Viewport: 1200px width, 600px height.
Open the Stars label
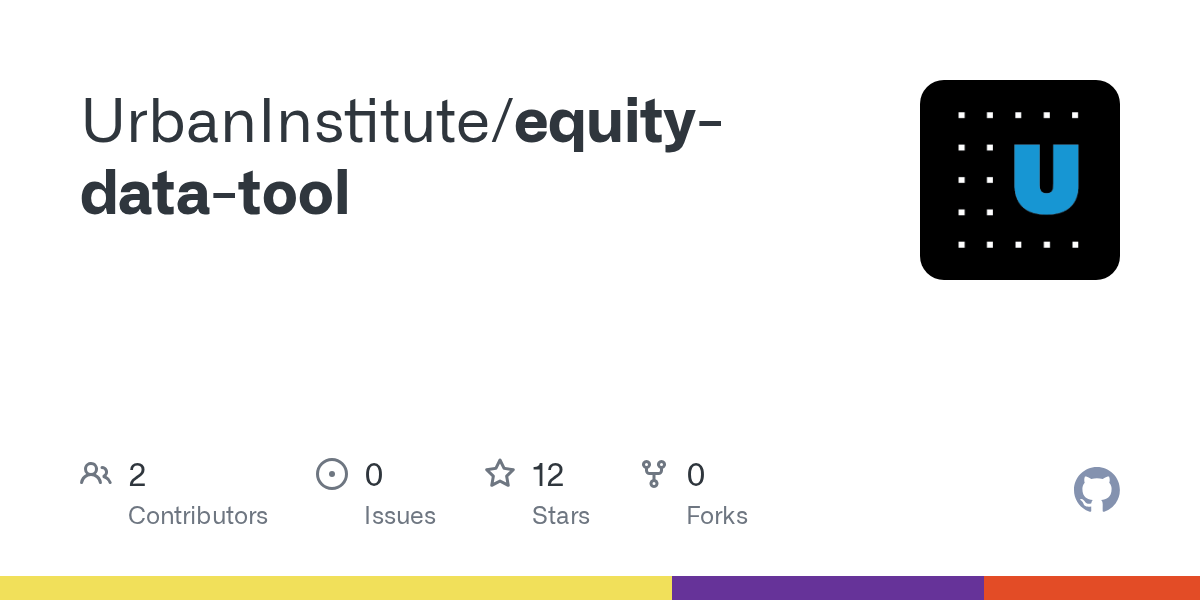pos(561,516)
